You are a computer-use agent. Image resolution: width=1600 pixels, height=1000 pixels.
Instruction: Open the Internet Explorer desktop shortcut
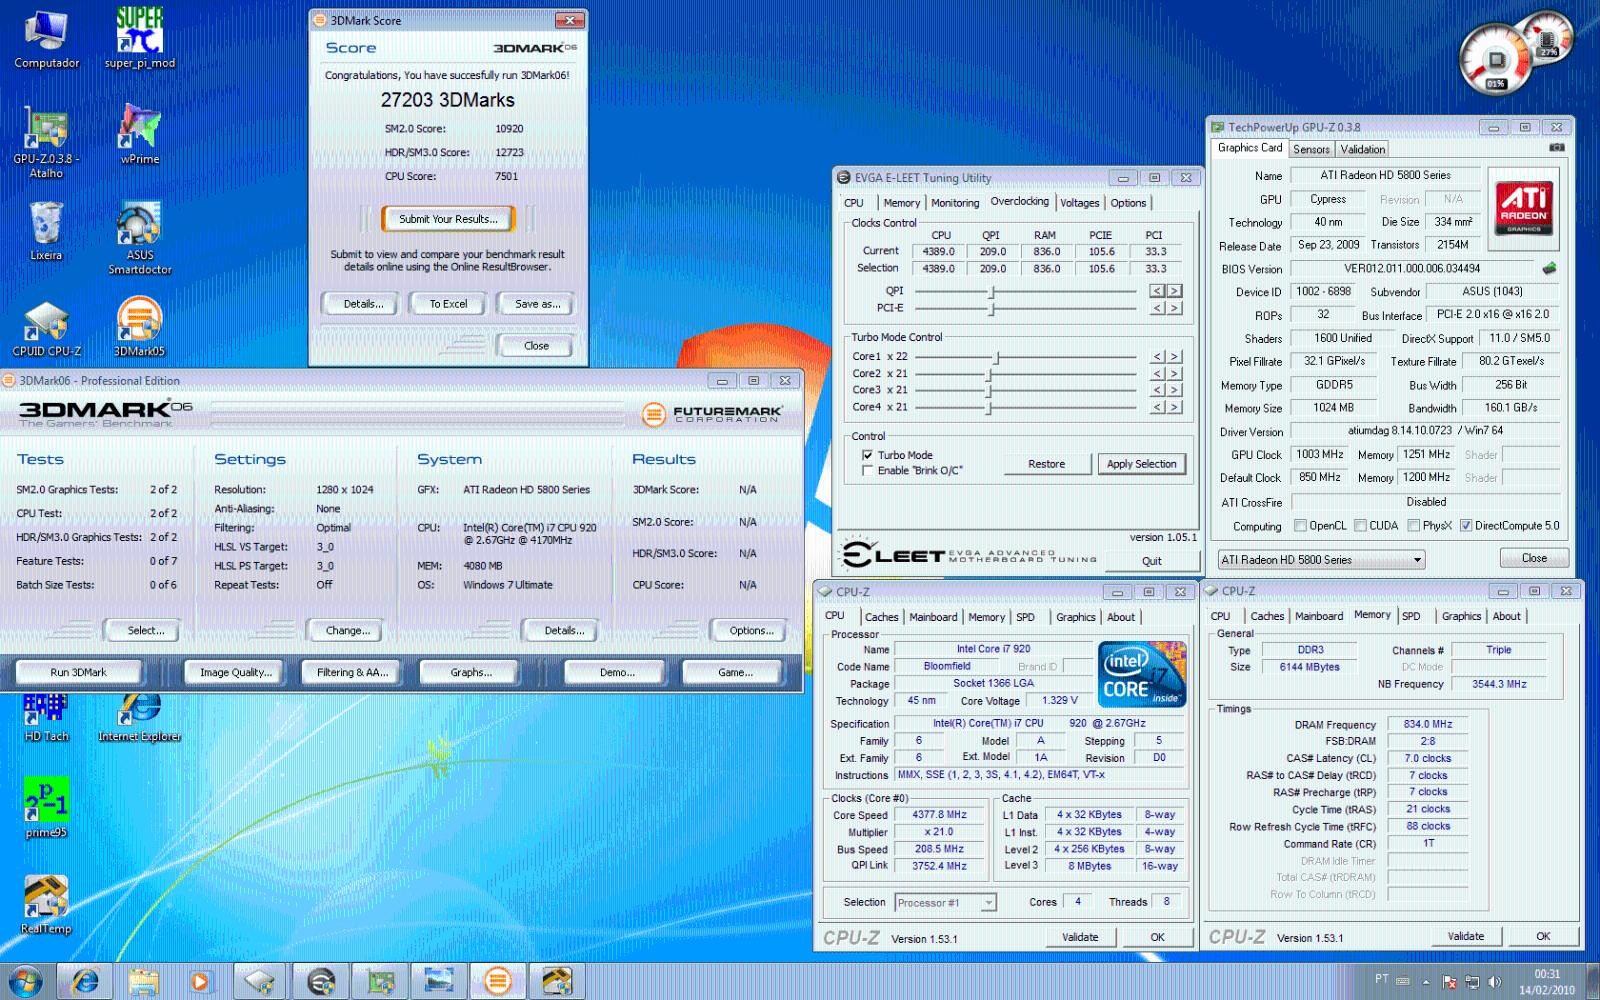(140, 718)
